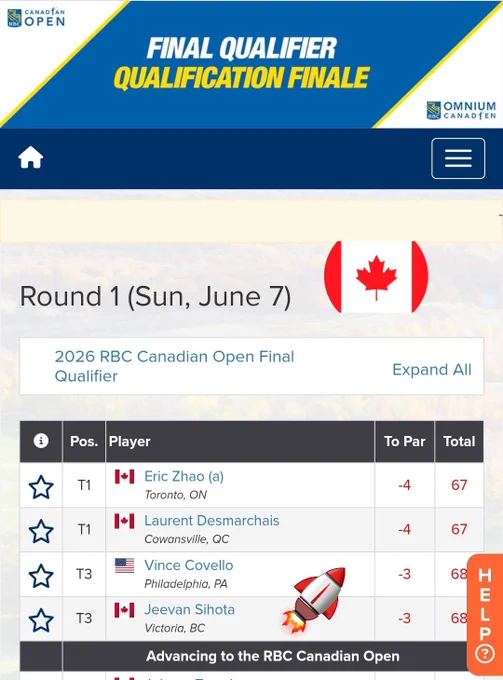Go to the home icon

pyautogui.click(x=31, y=157)
